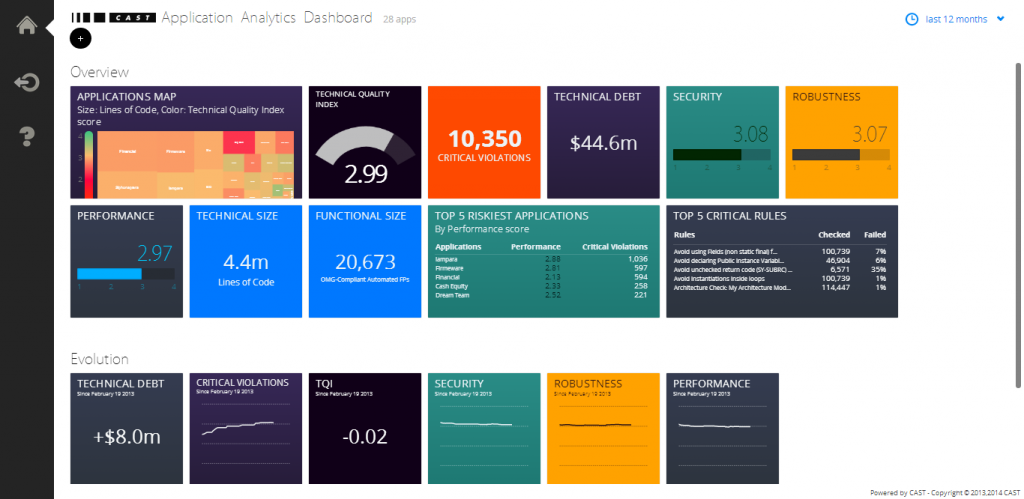The image size is (1024, 499).
Task: Click the Home icon in the sidebar
Action: (x=27, y=24)
